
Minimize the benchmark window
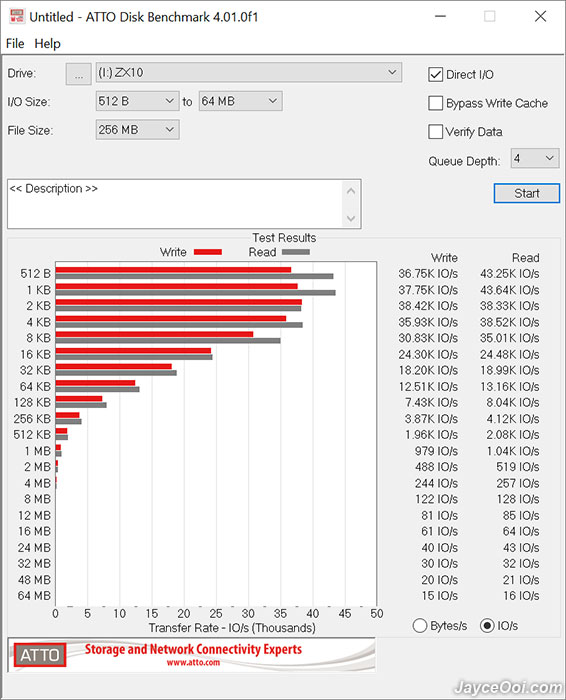441,17
